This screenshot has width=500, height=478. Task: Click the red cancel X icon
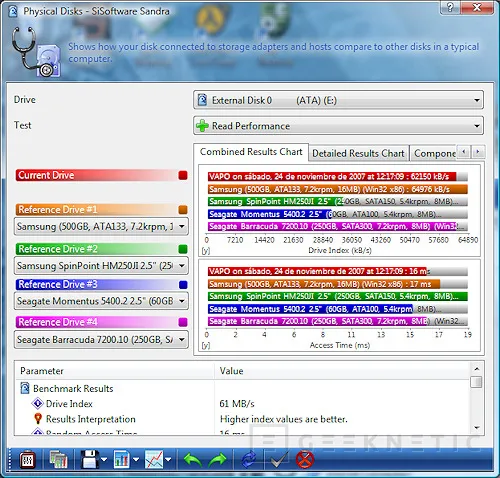pyautogui.click(x=305, y=460)
